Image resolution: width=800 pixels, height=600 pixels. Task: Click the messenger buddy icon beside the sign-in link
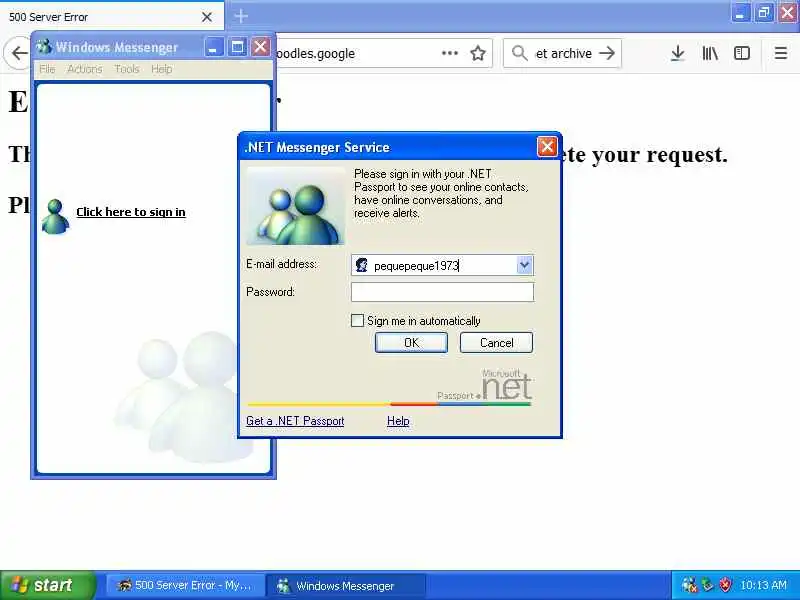(x=55, y=216)
